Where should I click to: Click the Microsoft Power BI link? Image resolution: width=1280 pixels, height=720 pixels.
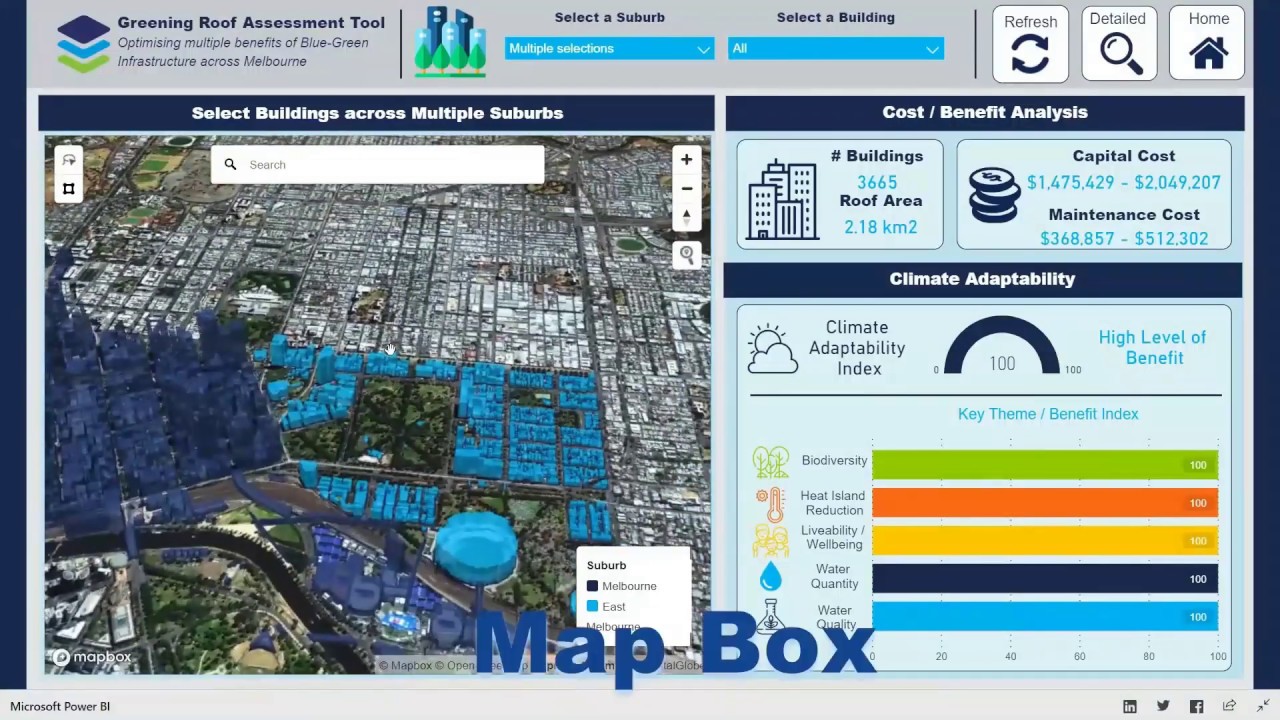[x=60, y=706]
